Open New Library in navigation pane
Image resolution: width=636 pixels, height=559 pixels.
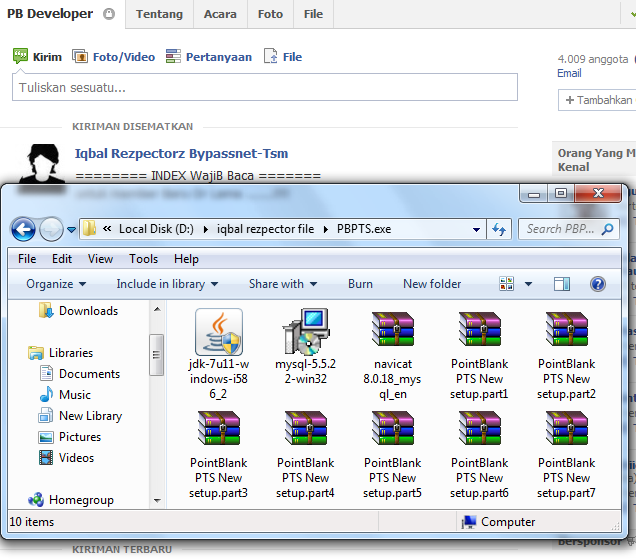tap(80, 416)
